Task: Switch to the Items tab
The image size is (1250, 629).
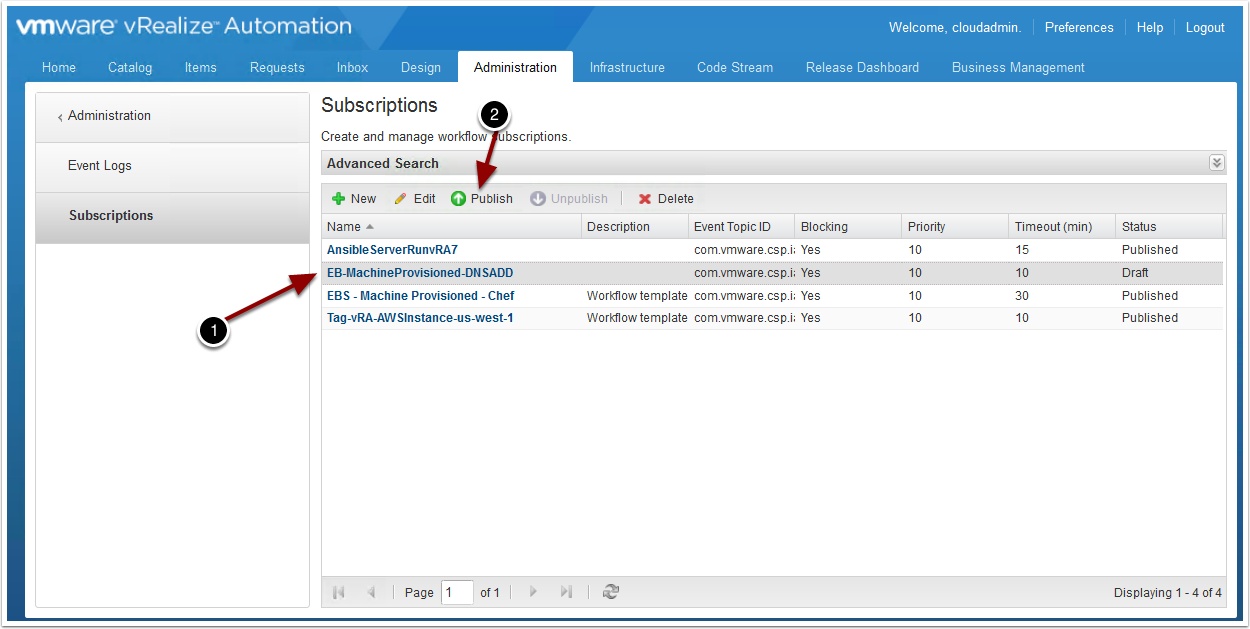Action: (201, 67)
